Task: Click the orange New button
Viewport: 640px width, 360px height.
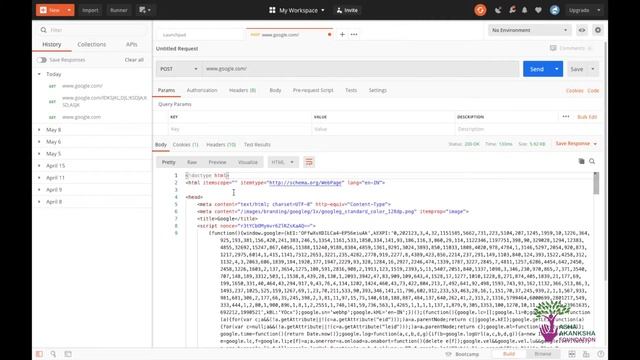Action: [x=50, y=10]
